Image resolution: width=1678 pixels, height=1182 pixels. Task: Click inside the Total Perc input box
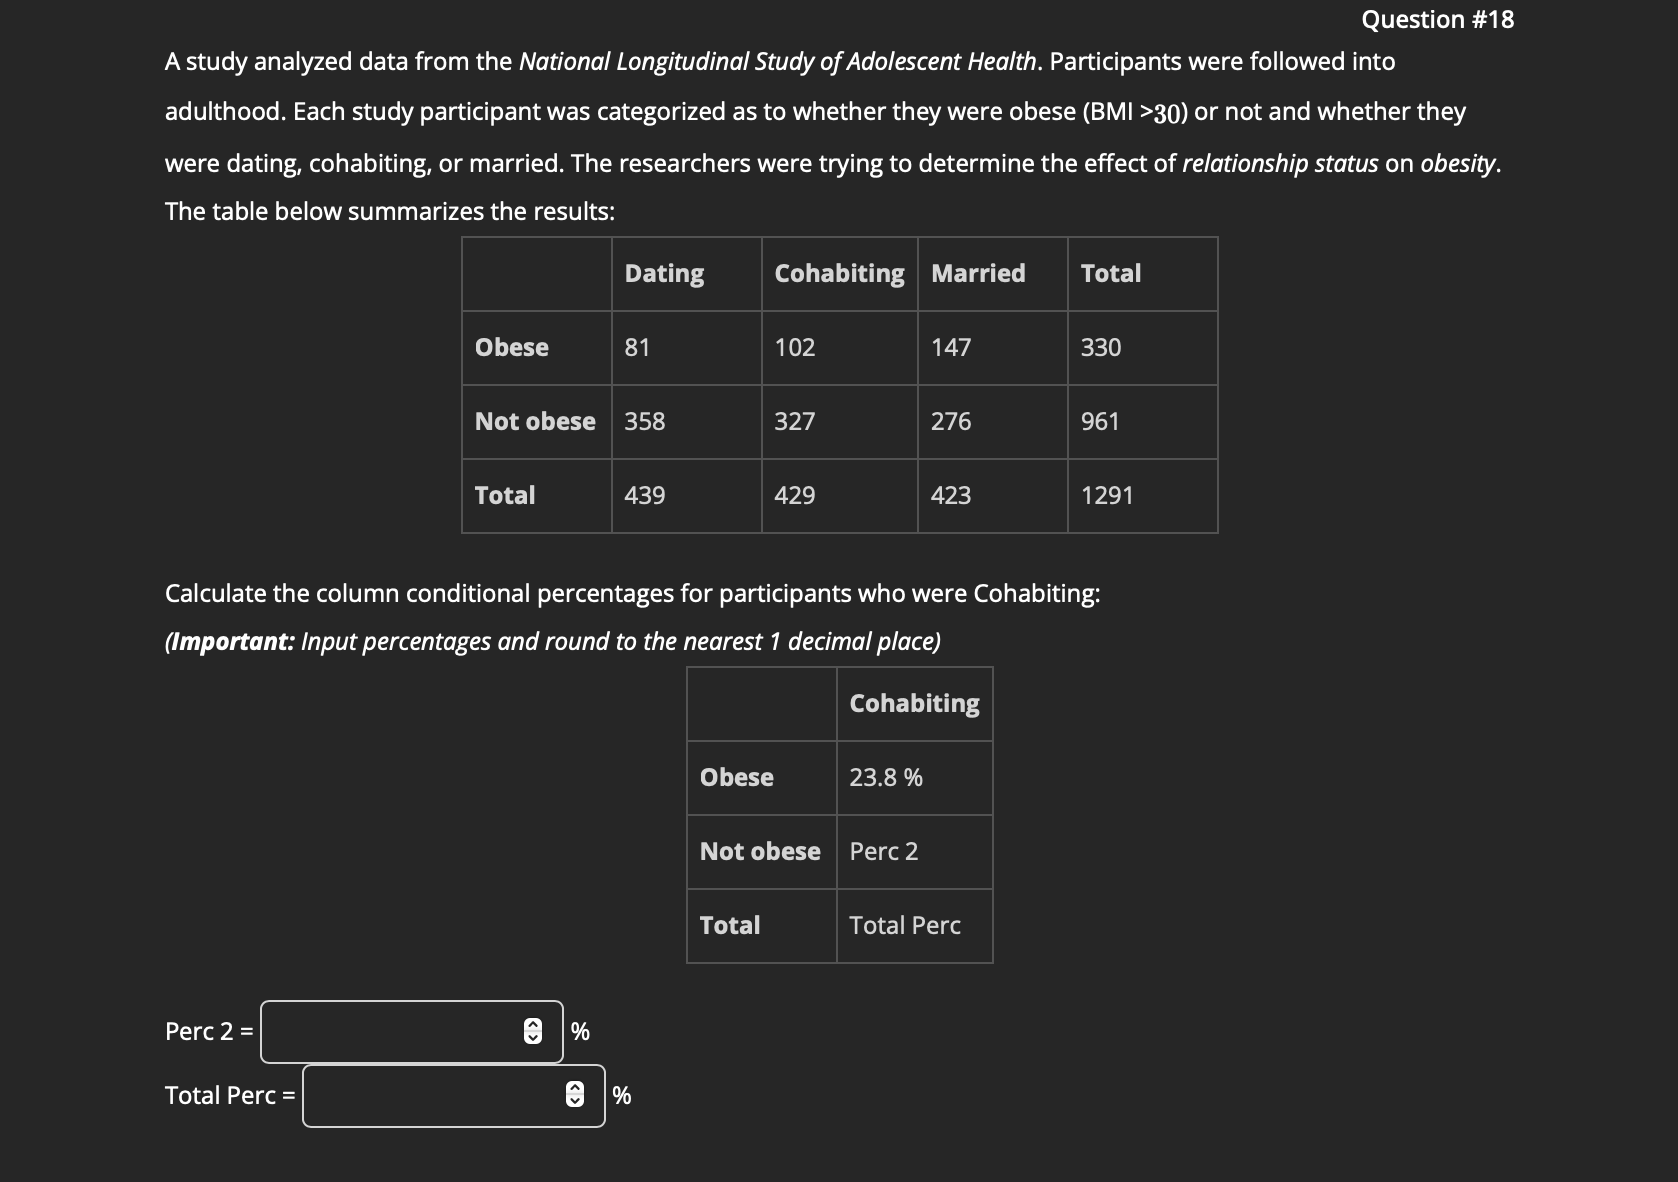(x=430, y=1095)
